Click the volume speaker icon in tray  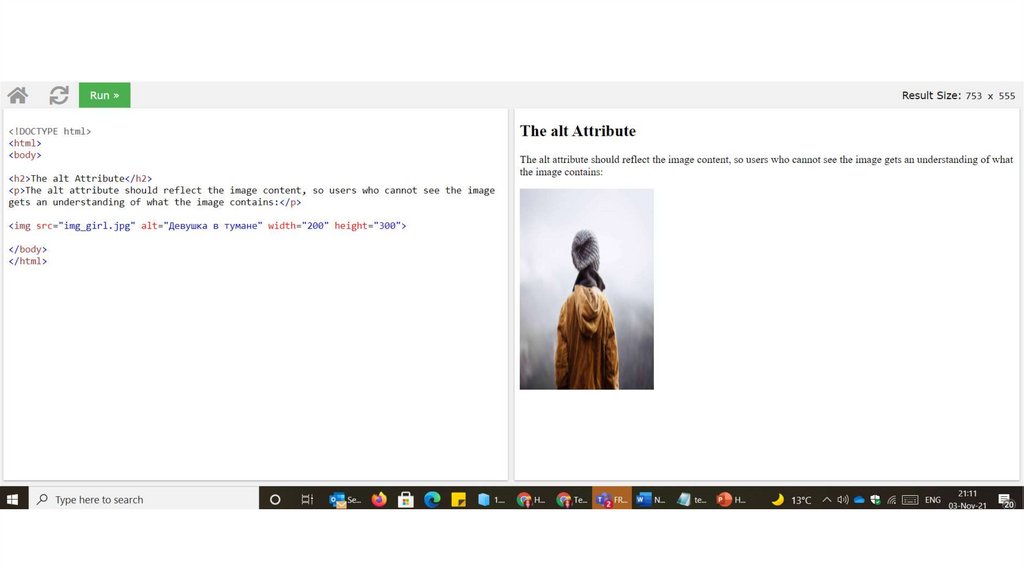(843, 499)
